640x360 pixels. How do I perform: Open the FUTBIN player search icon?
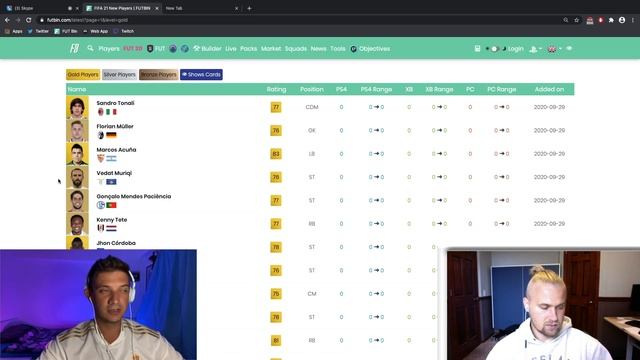tap(90, 48)
